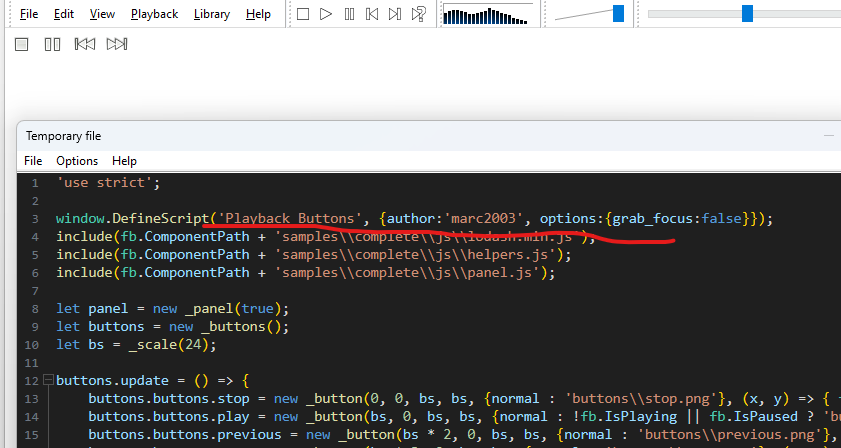Screen dimensions: 841x448
Task: Click the Random playback icon with question mark
Action: 419,14
